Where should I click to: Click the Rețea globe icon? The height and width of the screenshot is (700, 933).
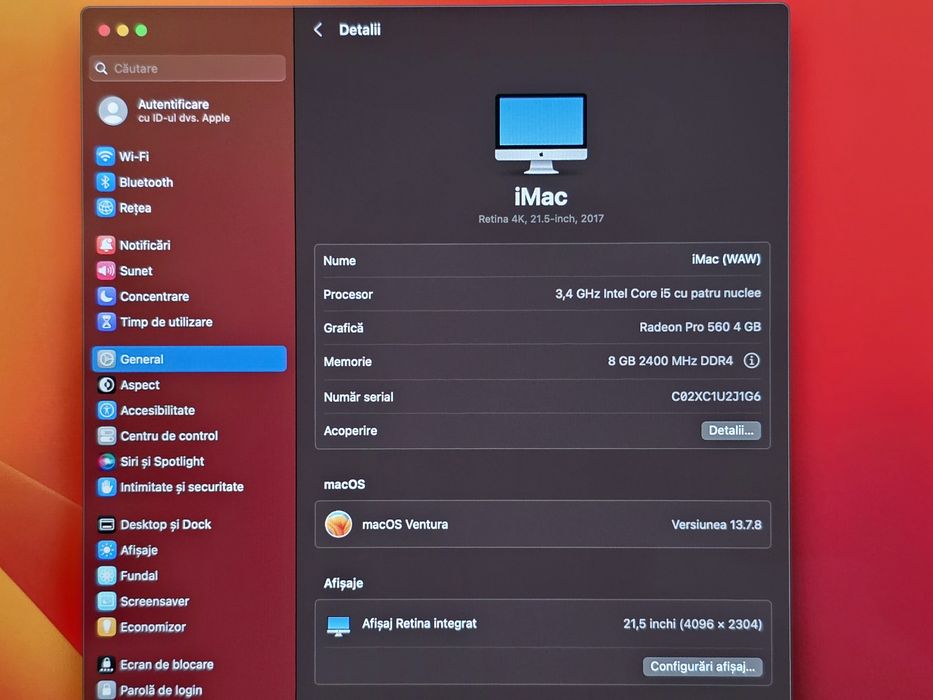[105, 208]
